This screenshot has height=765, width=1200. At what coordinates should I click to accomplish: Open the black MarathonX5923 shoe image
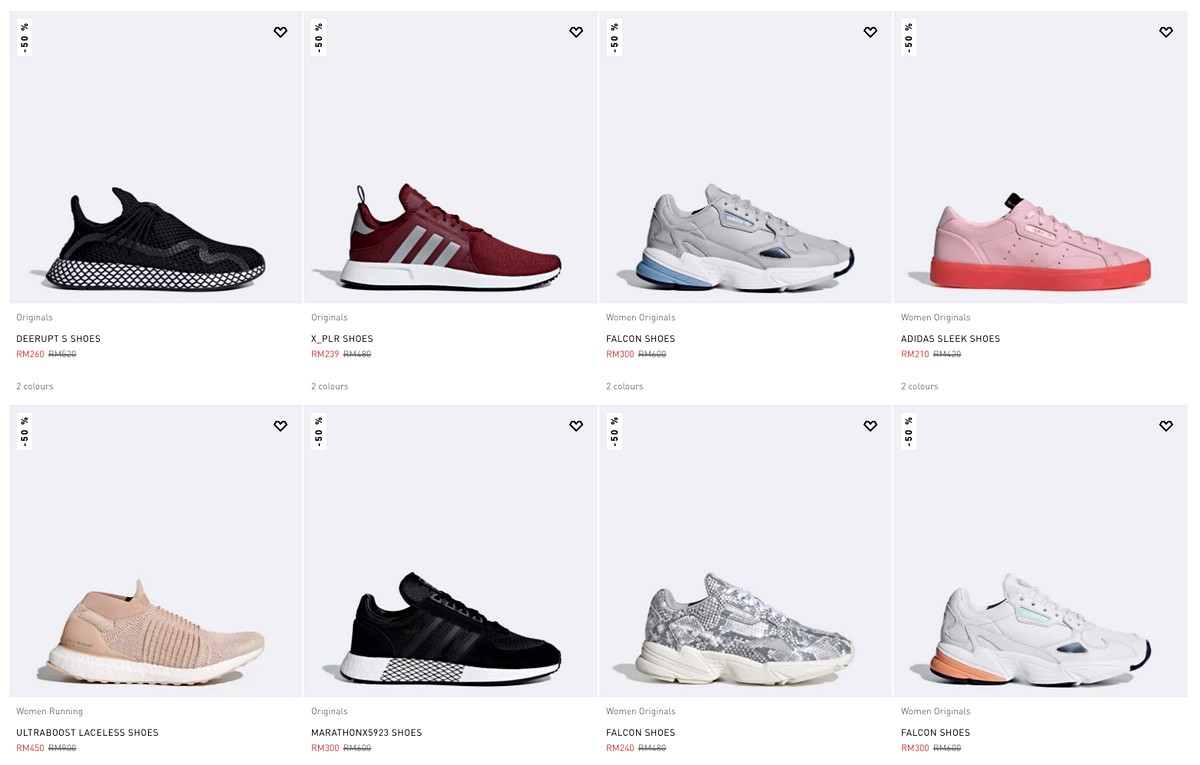pos(450,630)
